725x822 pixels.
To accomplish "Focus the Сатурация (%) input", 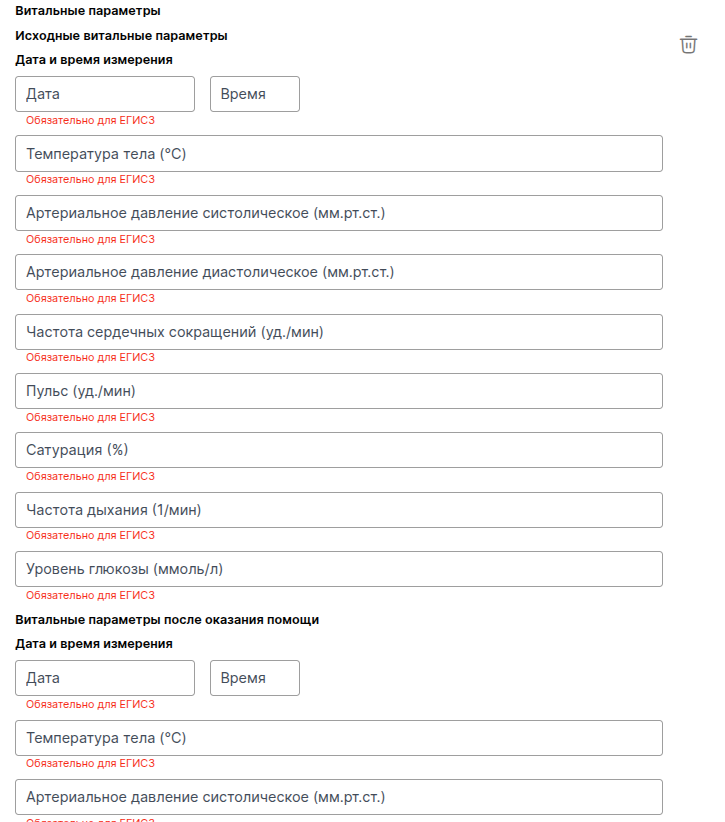I will pyautogui.click(x=339, y=450).
